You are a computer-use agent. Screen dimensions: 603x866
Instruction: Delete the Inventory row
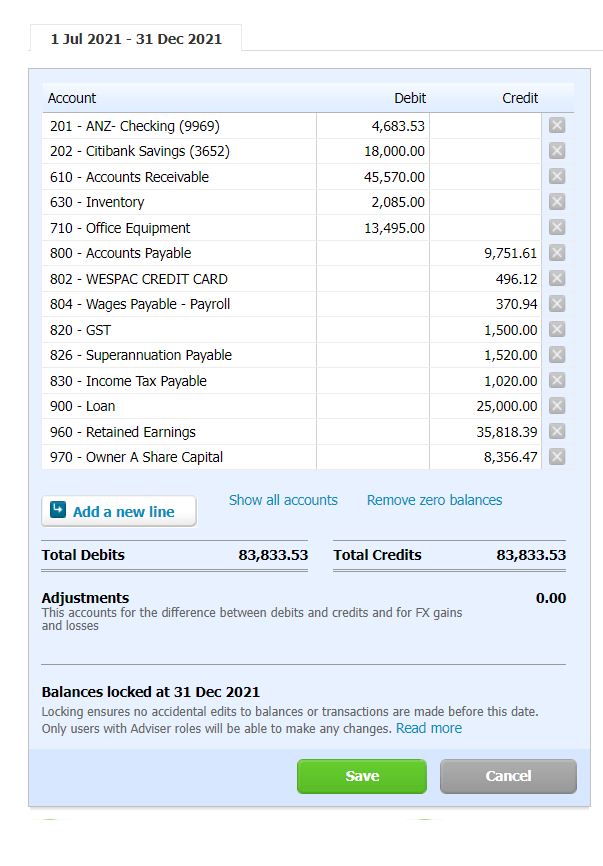click(x=557, y=202)
